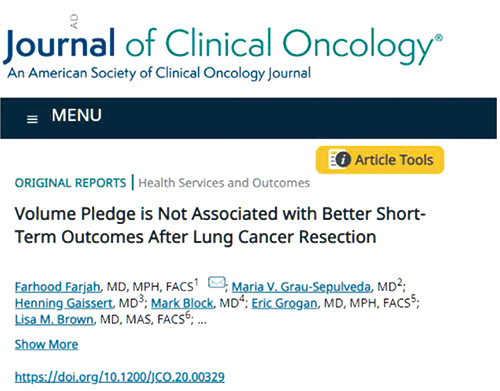Select author Mark Block link

point(182,303)
